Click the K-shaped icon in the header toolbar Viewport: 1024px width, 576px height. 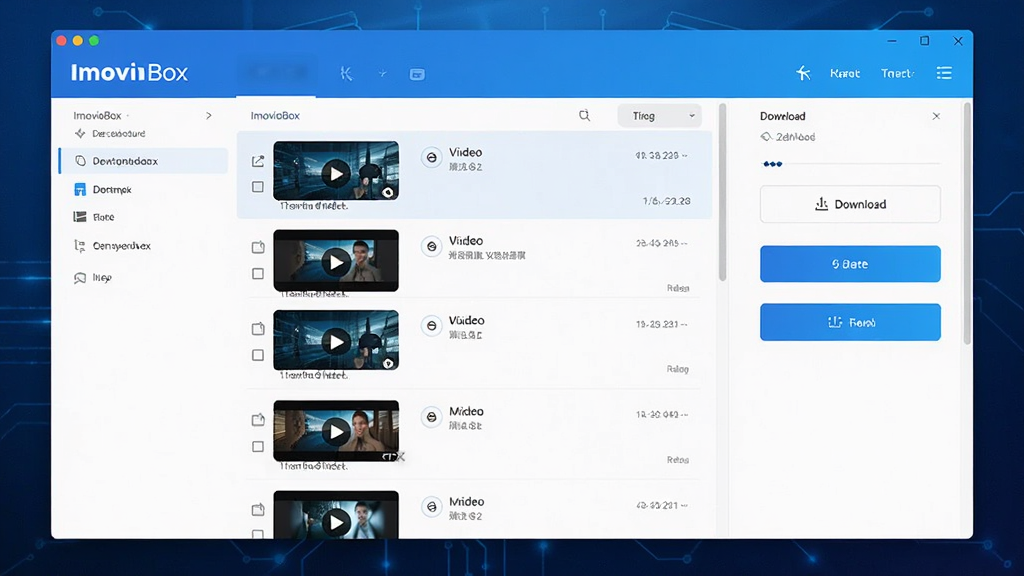346,74
